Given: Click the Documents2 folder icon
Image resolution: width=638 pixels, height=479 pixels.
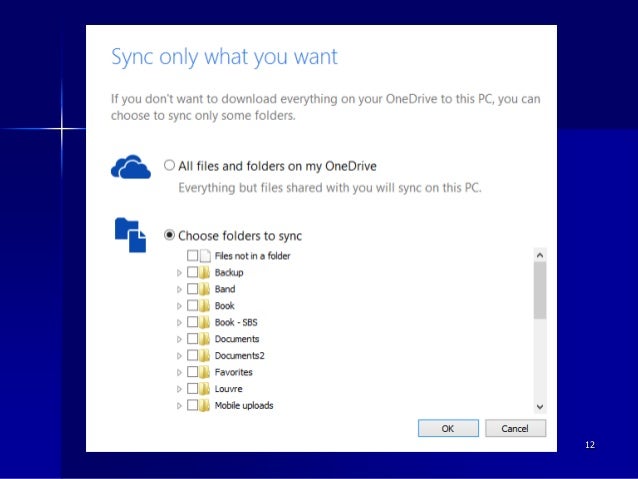Looking at the screenshot, I should point(205,356).
